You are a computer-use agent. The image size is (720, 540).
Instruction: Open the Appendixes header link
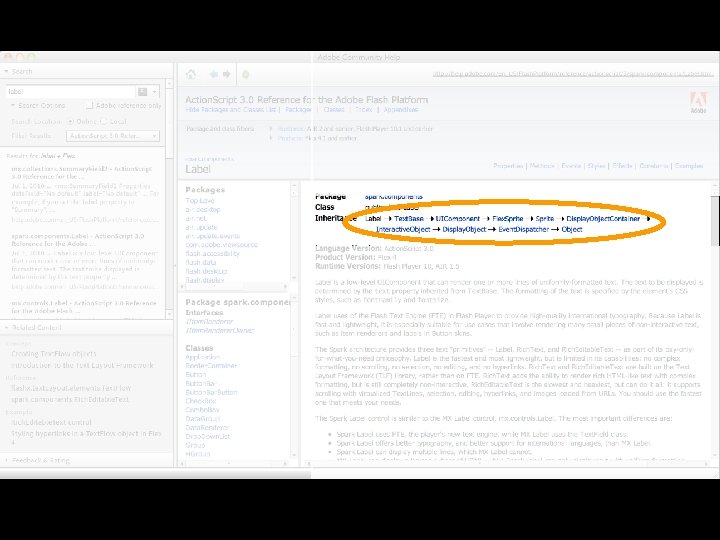pyautogui.click(x=401, y=110)
